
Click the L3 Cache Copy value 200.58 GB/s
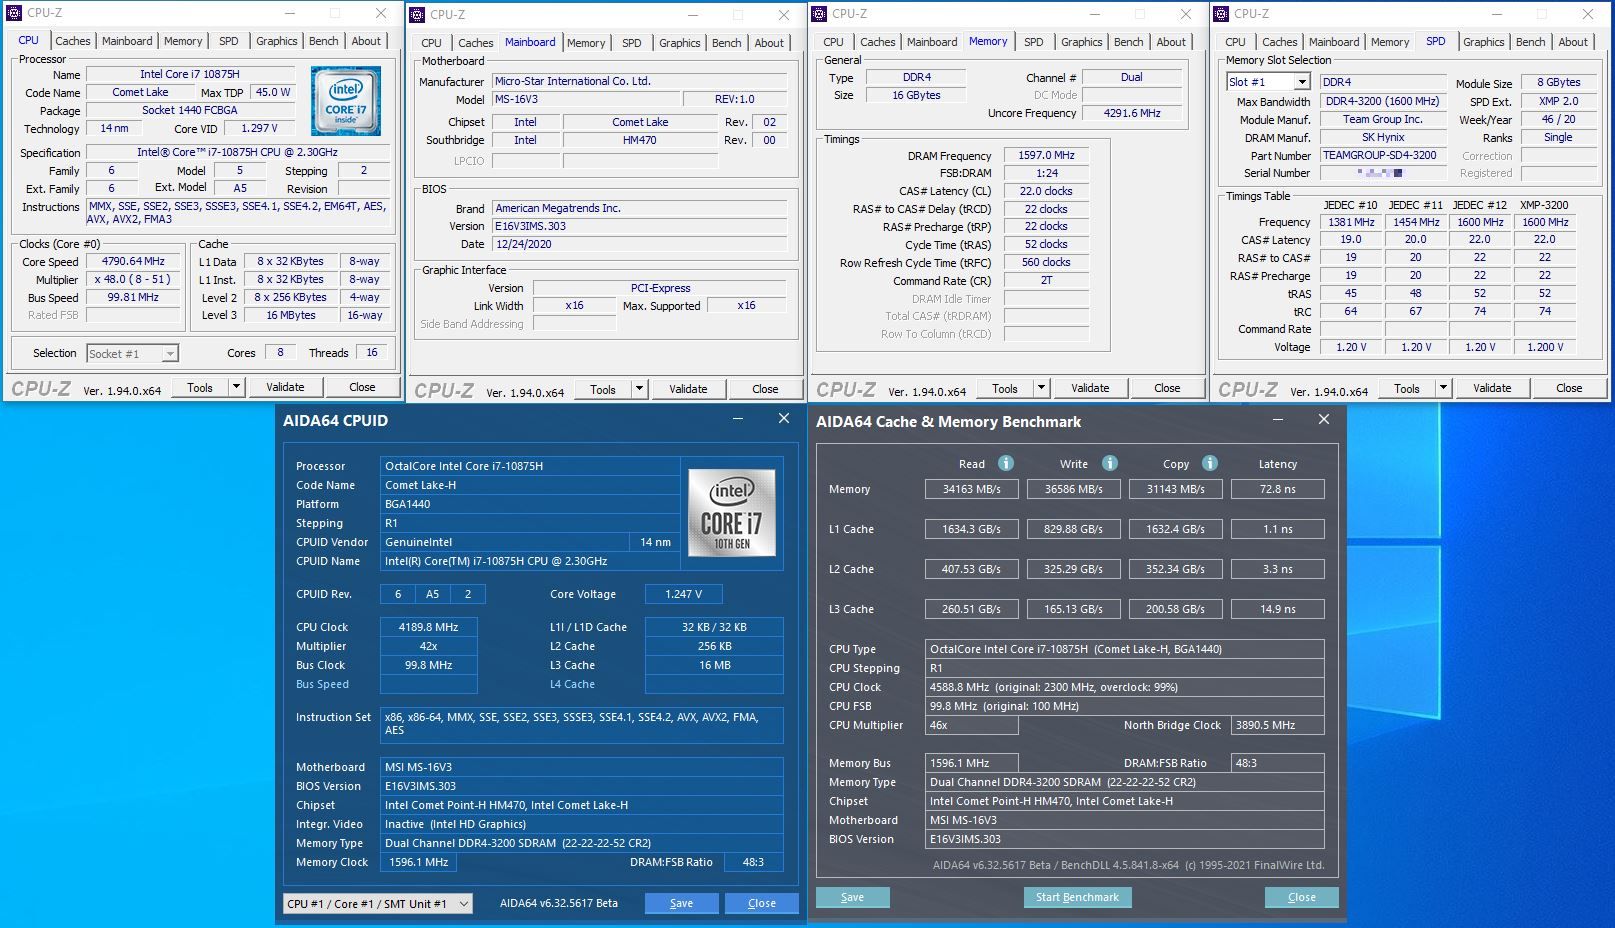click(1175, 609)
